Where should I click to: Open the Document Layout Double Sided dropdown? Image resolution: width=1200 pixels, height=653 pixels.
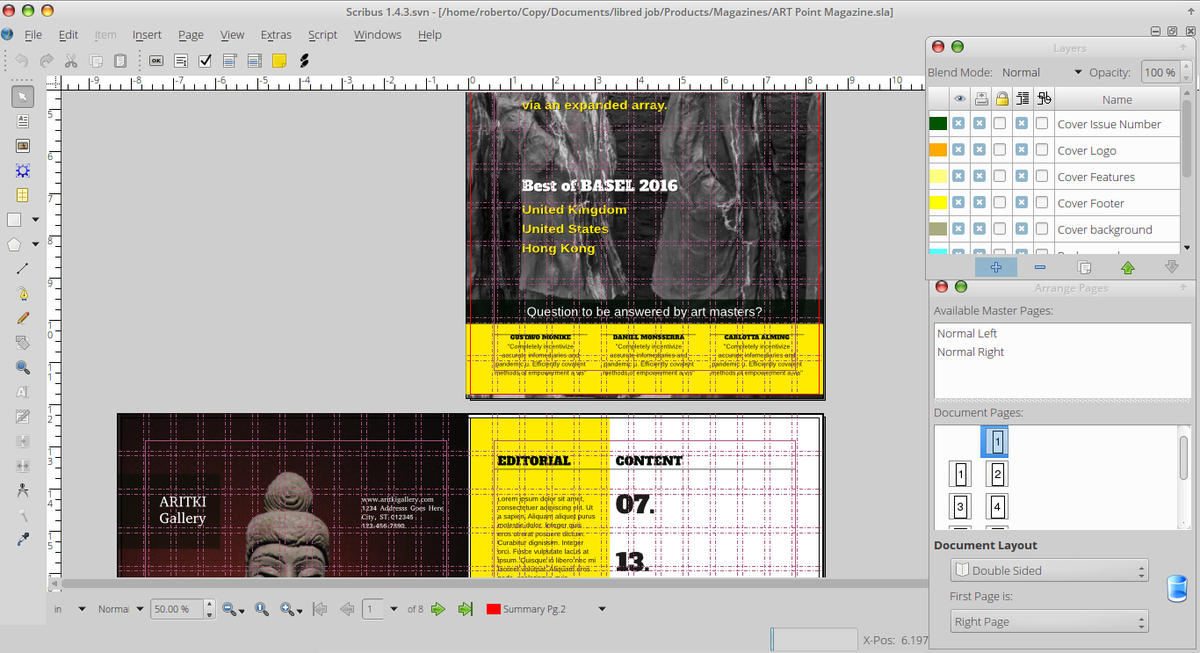(x=1049, y=571)
